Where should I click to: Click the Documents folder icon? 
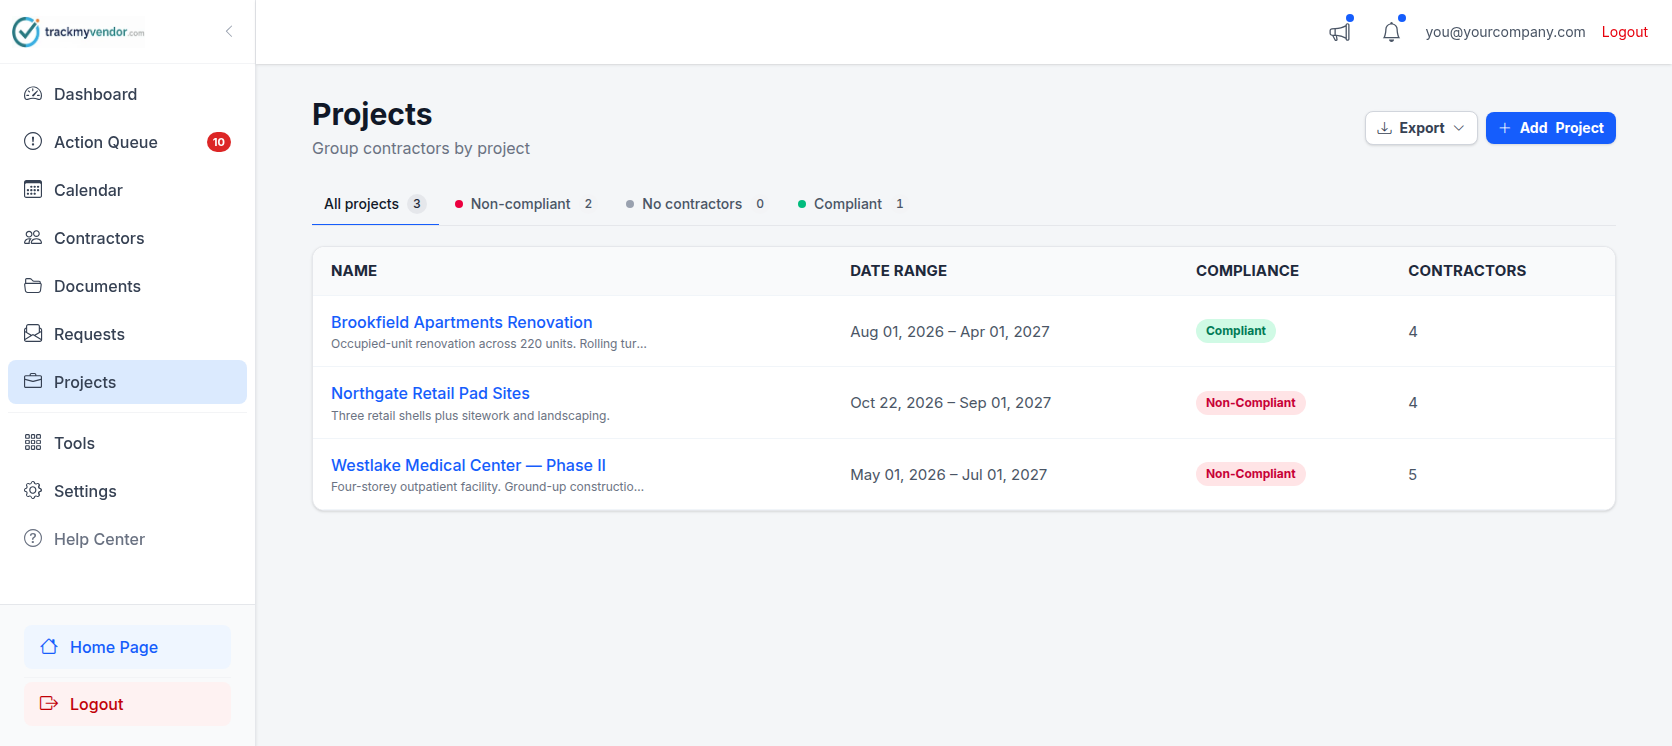[33, 286]
